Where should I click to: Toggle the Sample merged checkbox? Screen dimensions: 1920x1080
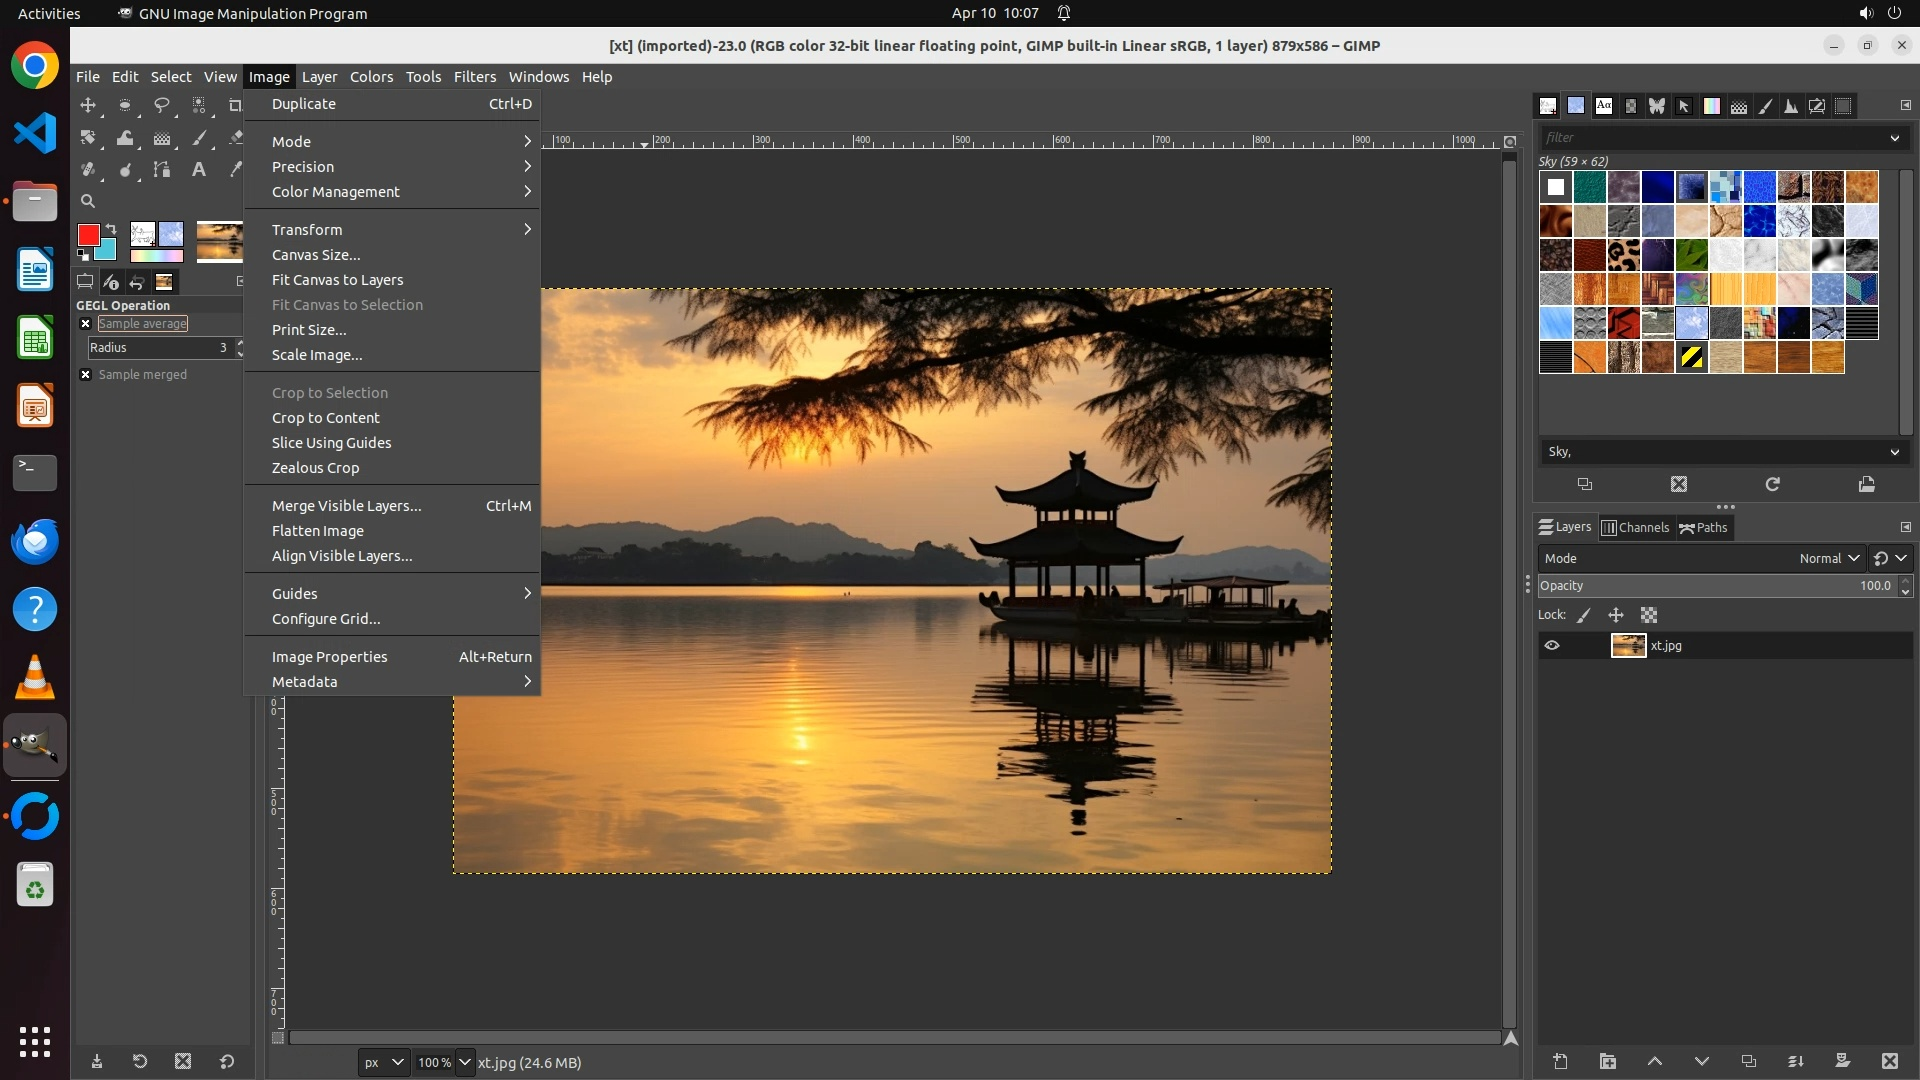pyautogui.click(x=86, y=375)
